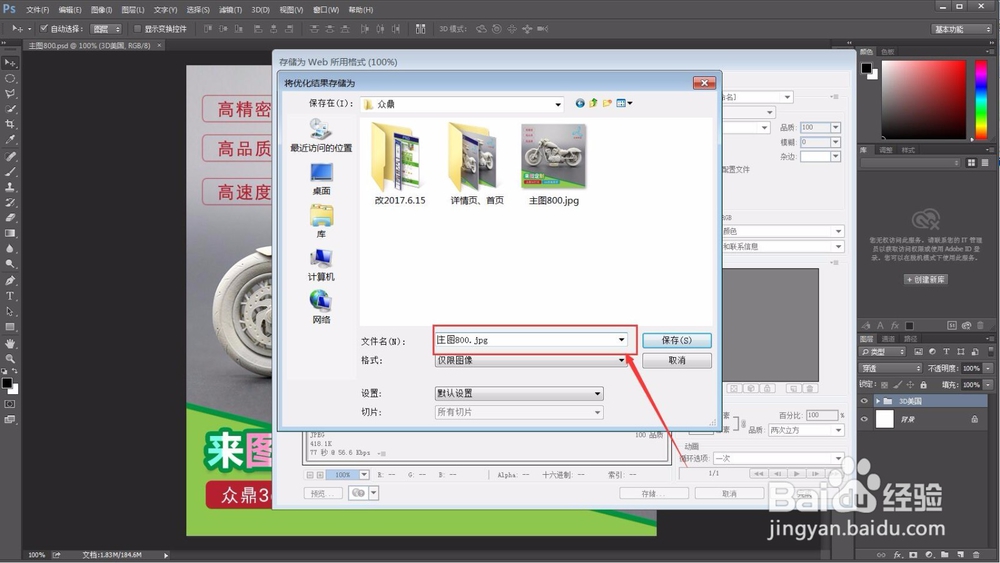The image size is (1000, 563).
Task: Select the Zoom tool in toolbox
Action: coord(10,358)
